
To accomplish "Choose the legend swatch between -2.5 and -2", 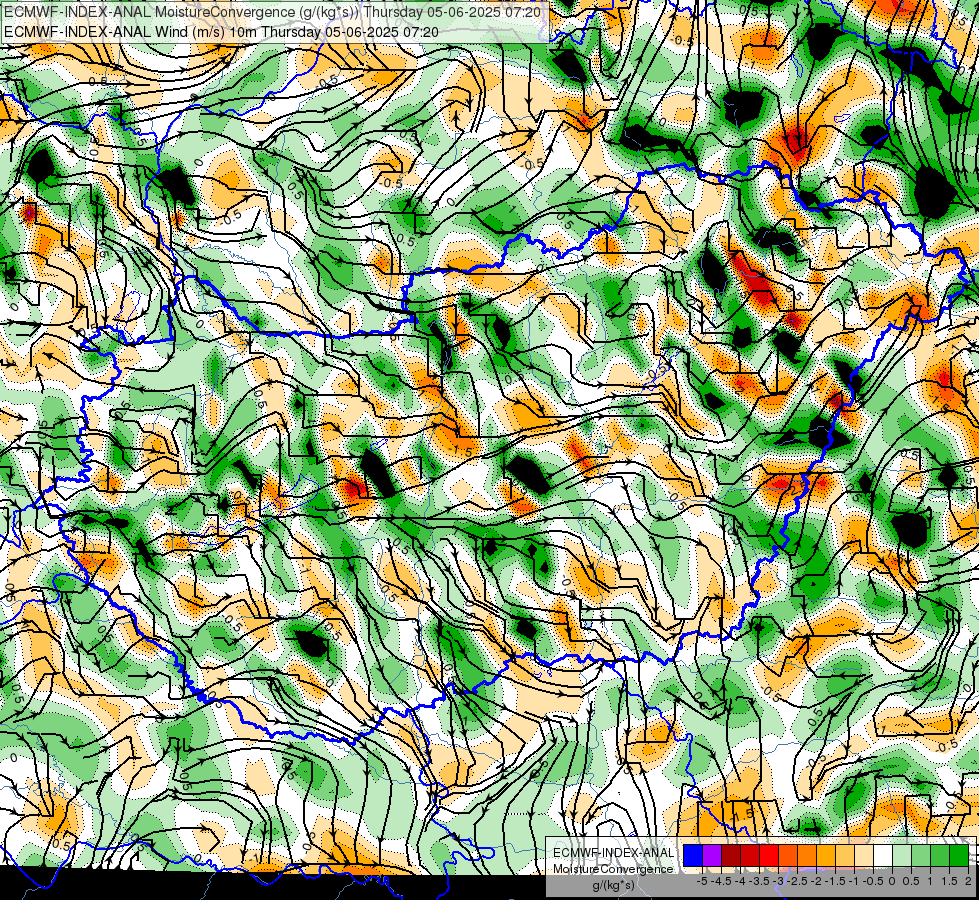I will [807, 856].
